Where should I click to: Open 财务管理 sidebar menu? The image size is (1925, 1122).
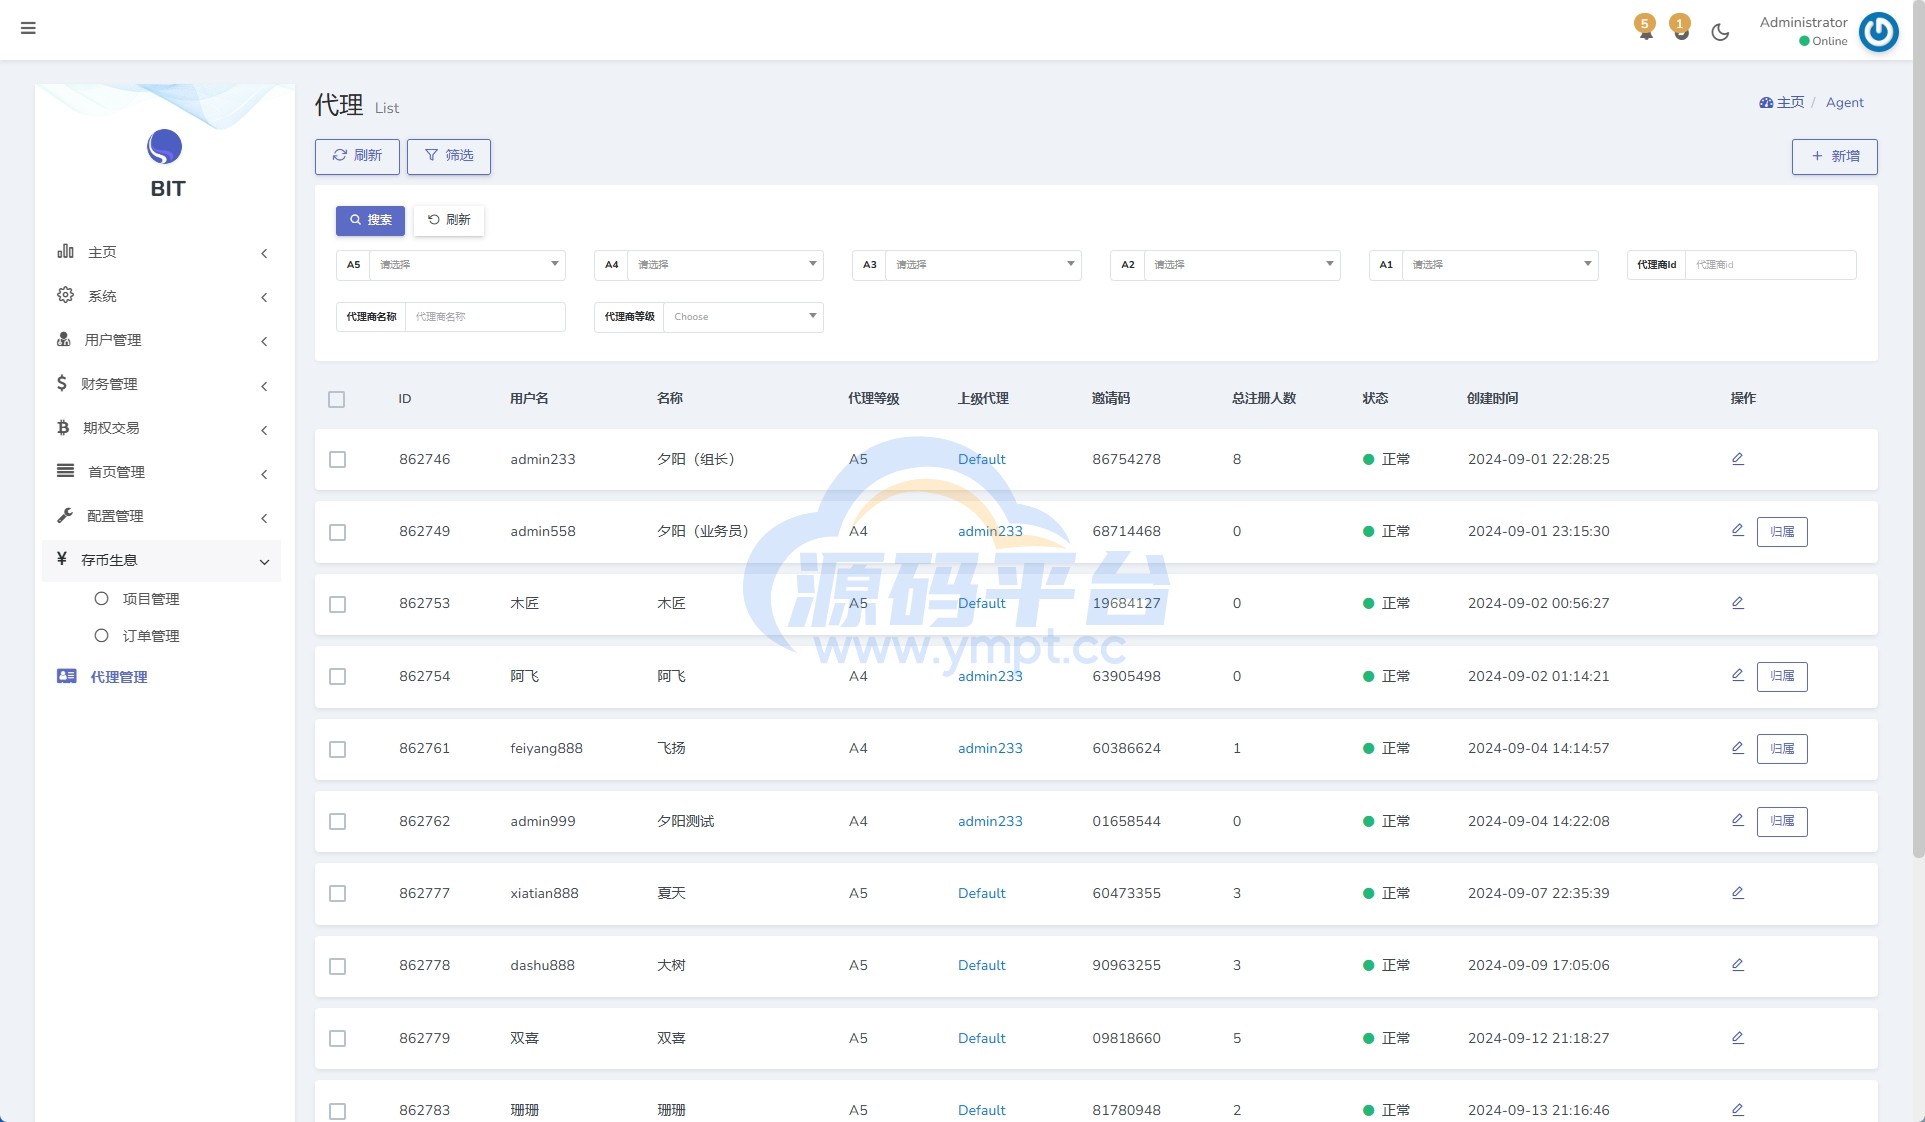[x=162, y=384]
